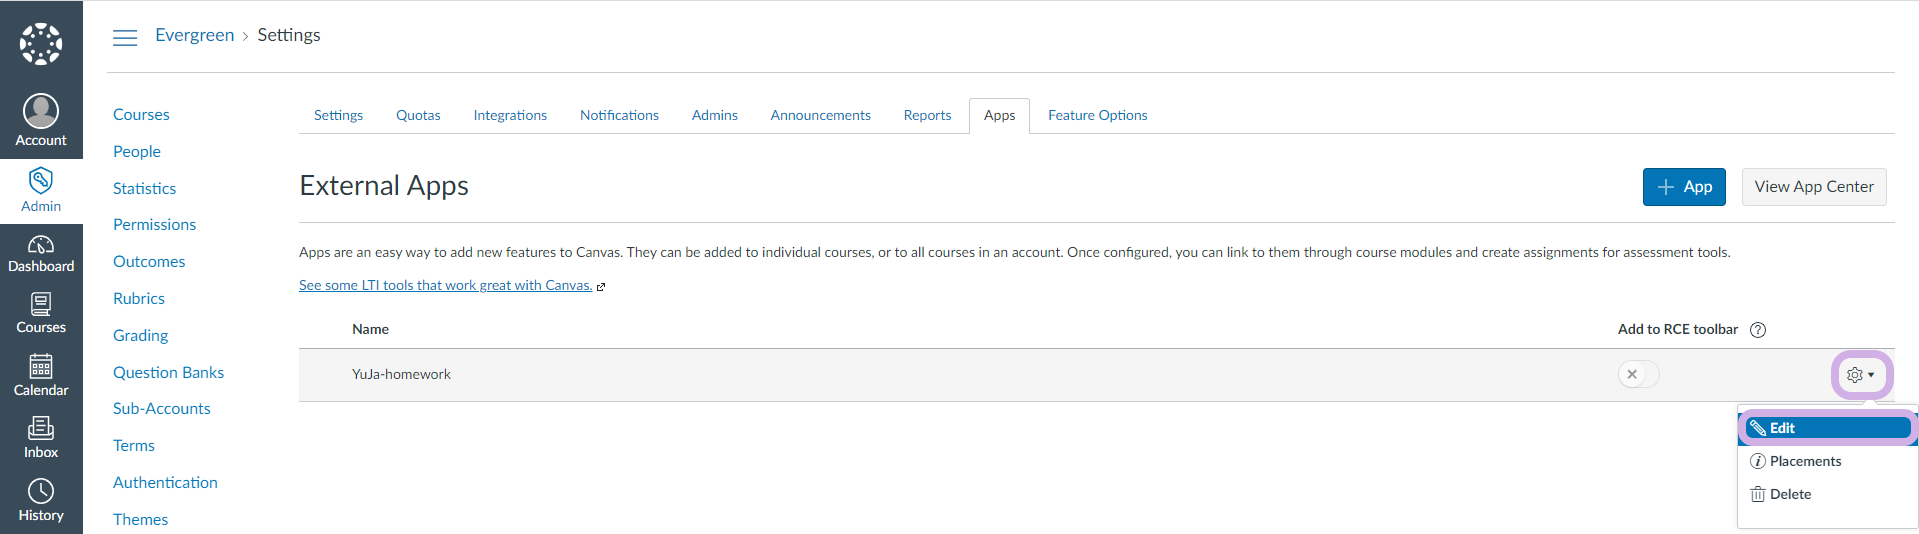The width and height of the screenshot is (1919, 534).
Task: Open the LTI tools that work great link
Action: tap(445, 285)
